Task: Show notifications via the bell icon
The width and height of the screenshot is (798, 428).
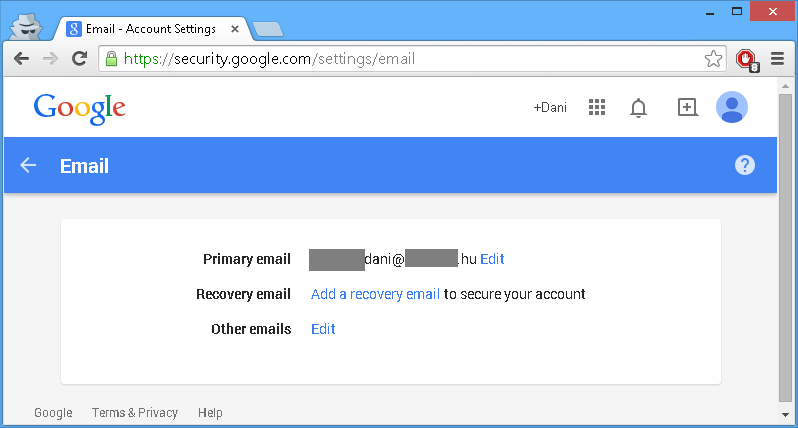Action: pyautogui.click(x=638, y=108)
